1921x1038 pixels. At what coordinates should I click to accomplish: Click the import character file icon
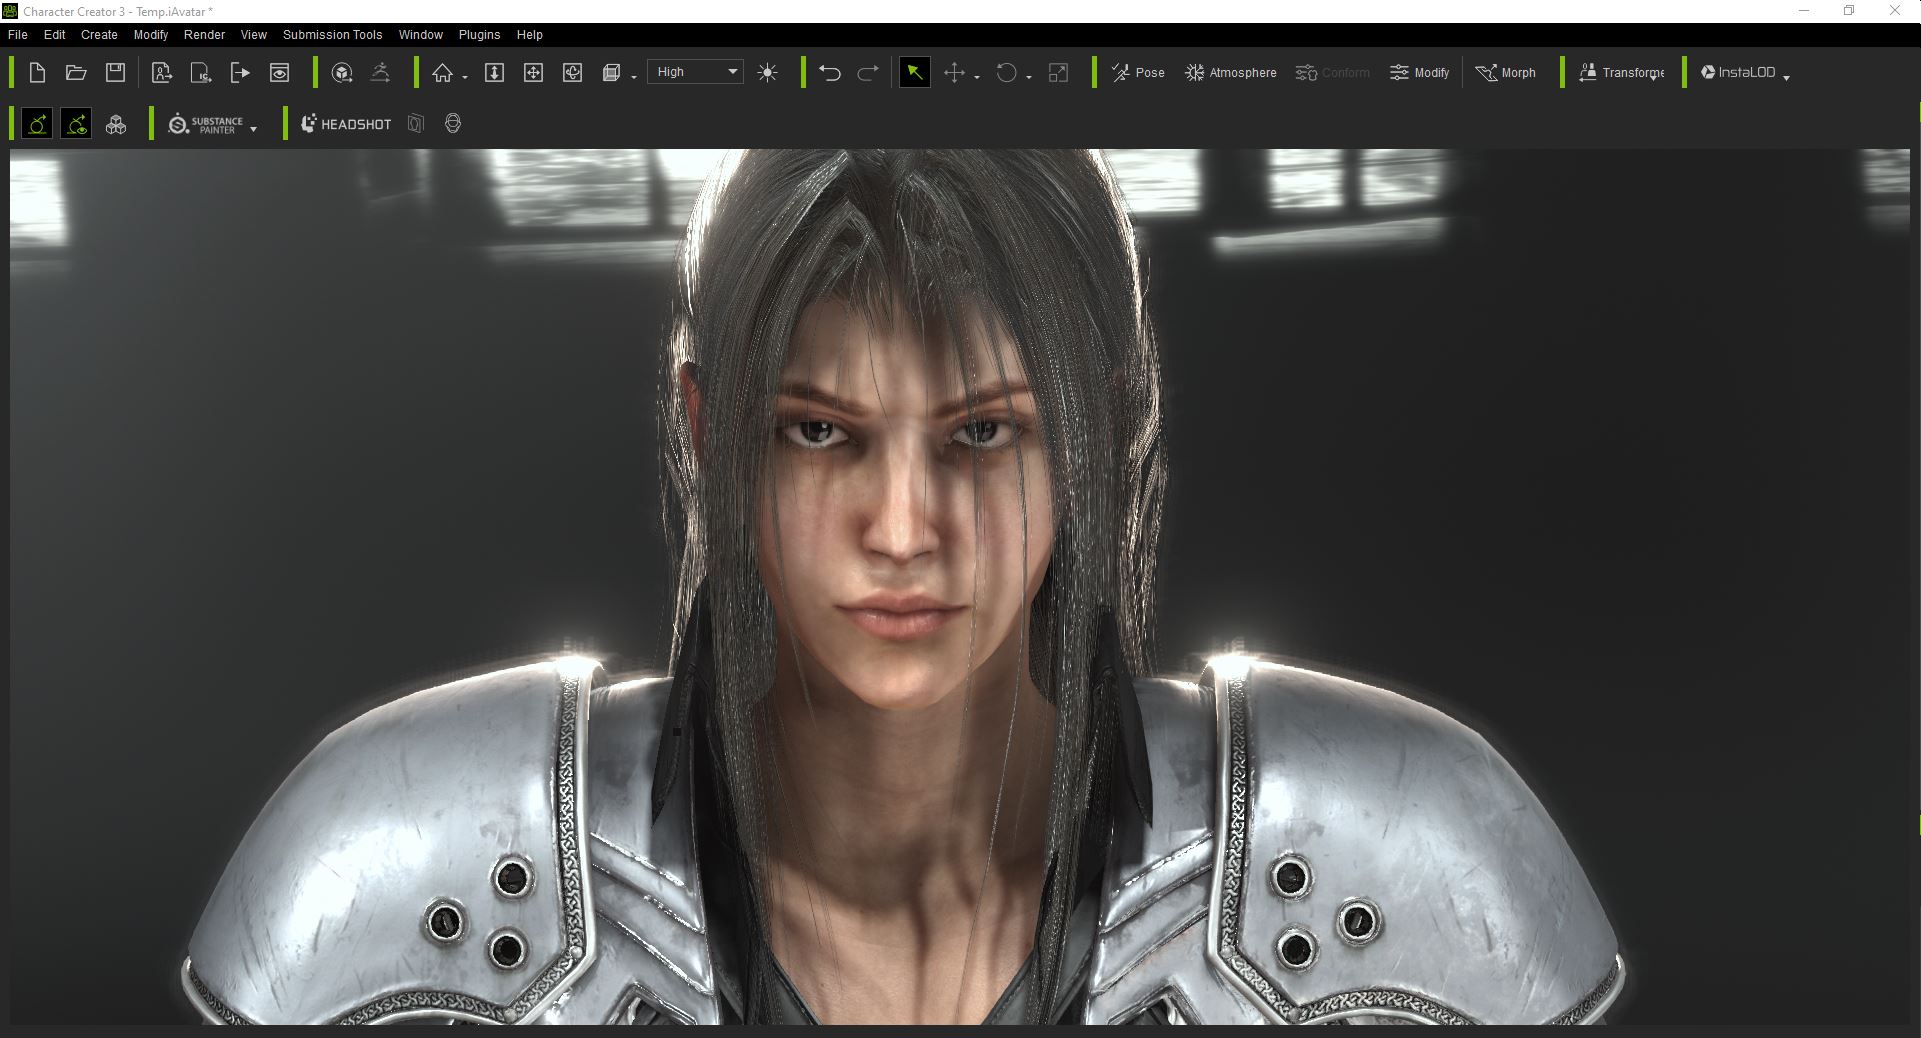pyautogui.click(x=161, y=72)
